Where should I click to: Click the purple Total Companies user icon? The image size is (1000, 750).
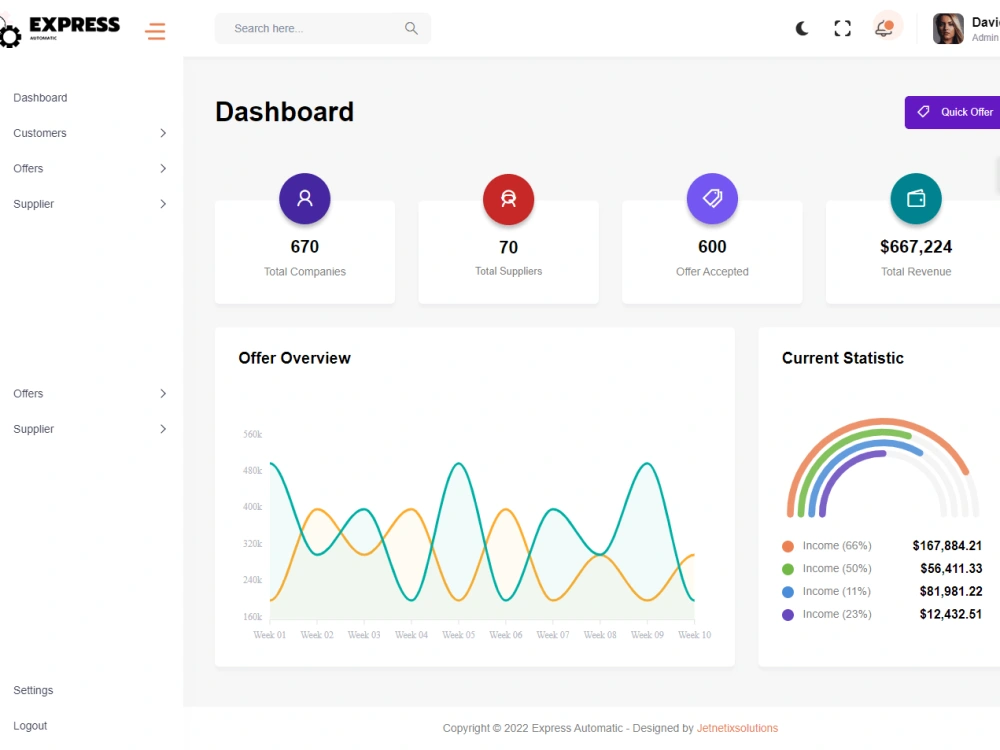[x=305, y=198]
